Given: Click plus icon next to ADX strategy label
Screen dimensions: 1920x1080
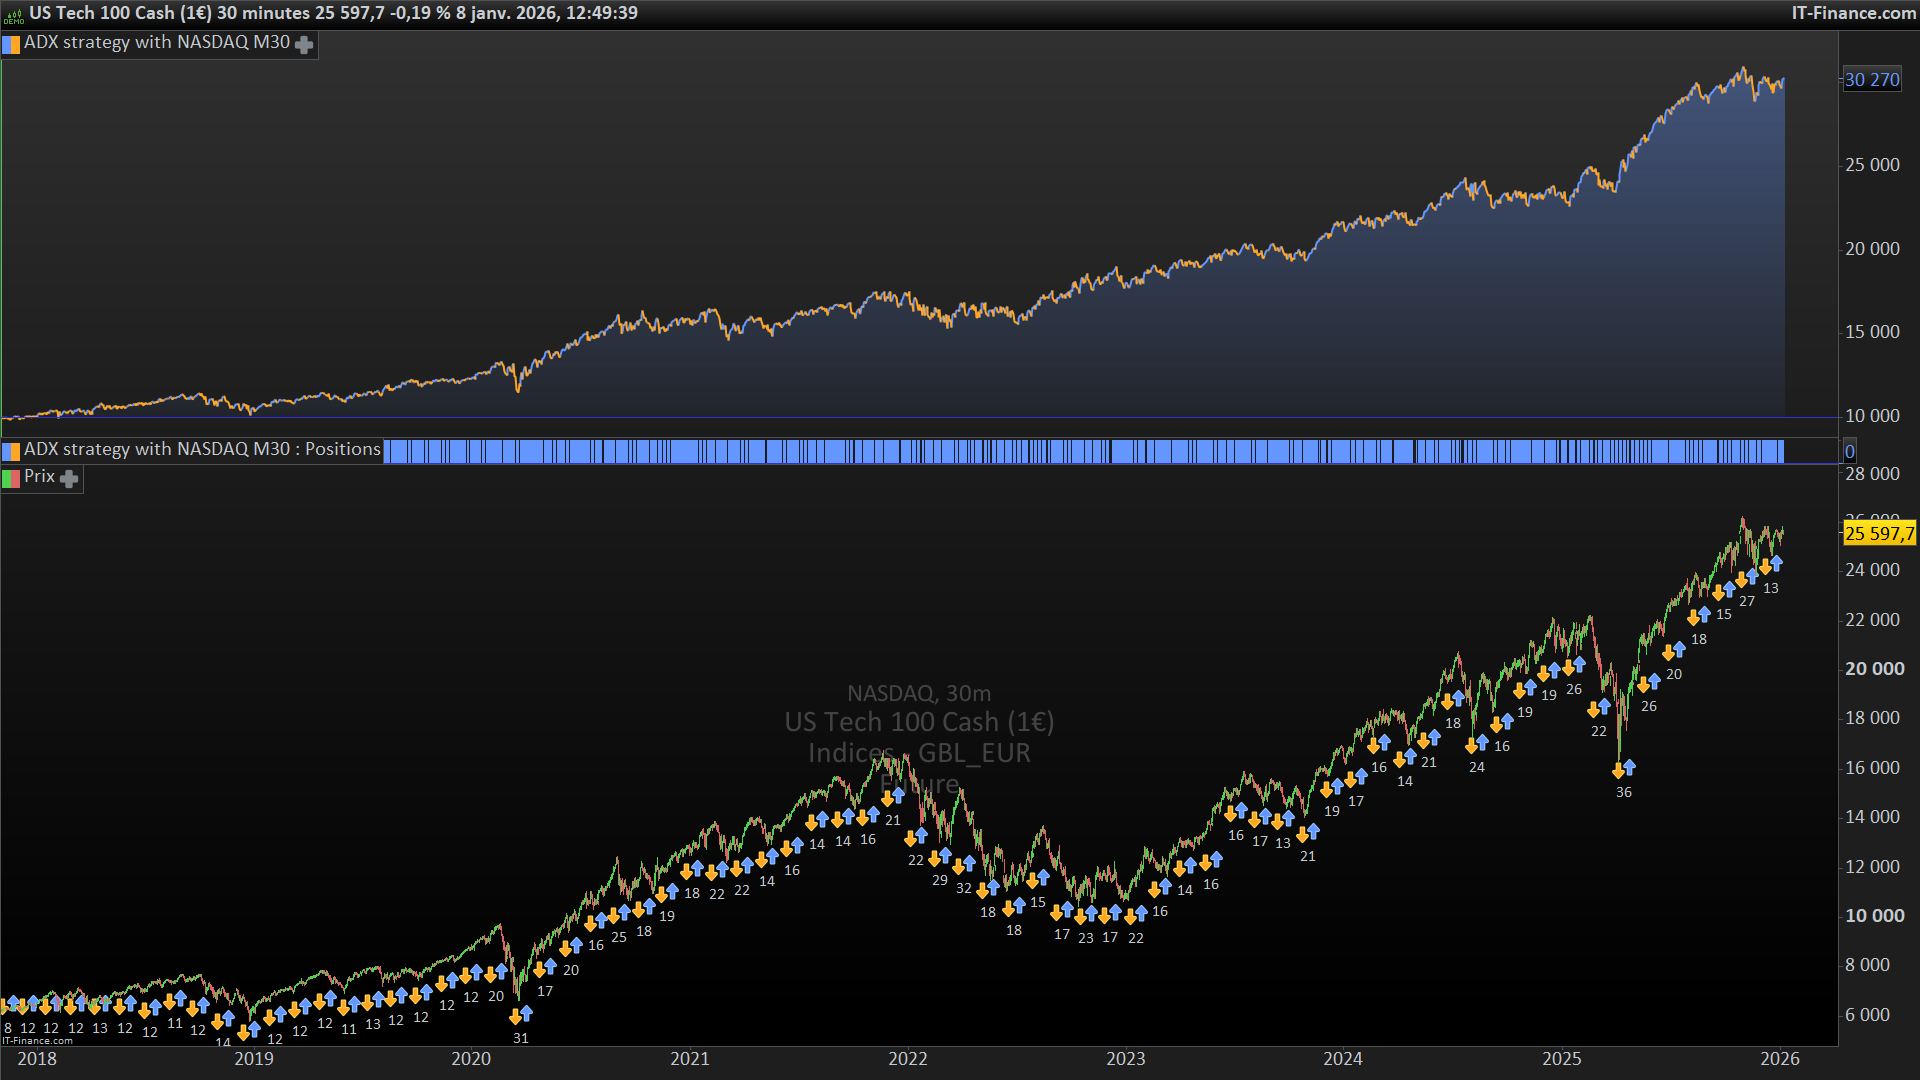Looking at the screenshot, I should (304, 44).
